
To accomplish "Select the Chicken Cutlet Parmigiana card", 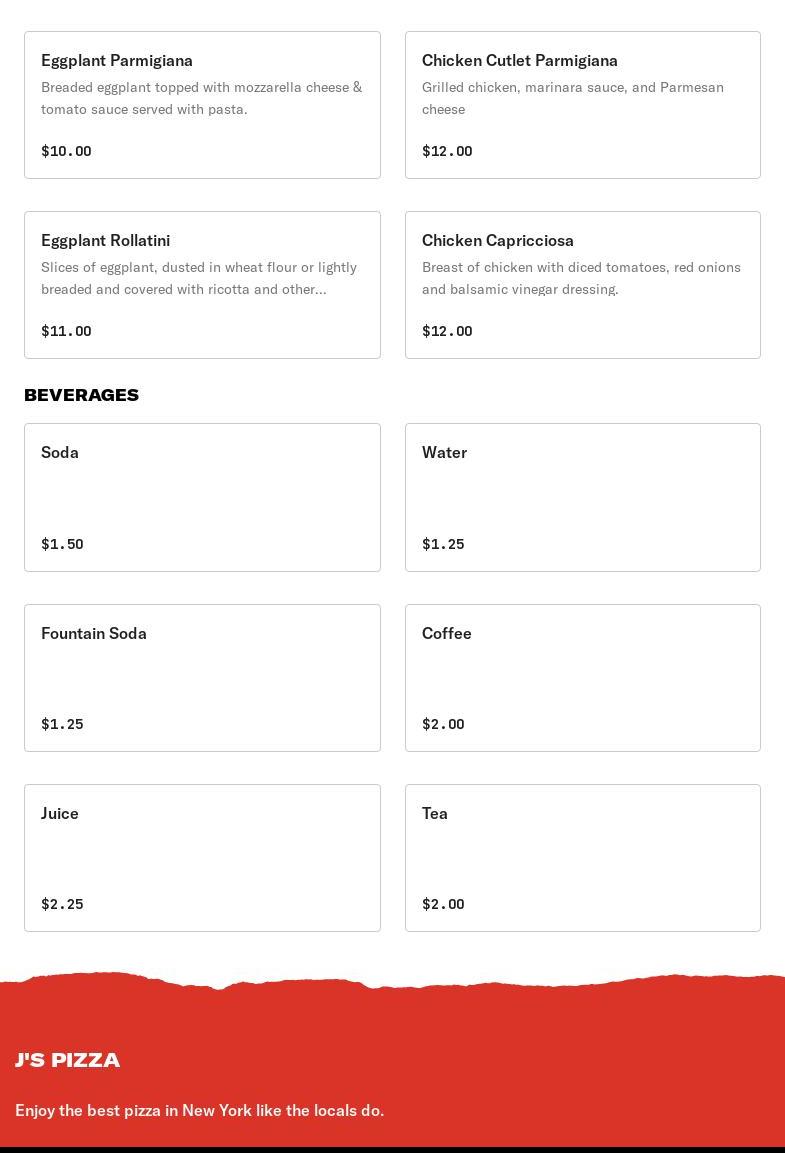I will click(582, 105).
